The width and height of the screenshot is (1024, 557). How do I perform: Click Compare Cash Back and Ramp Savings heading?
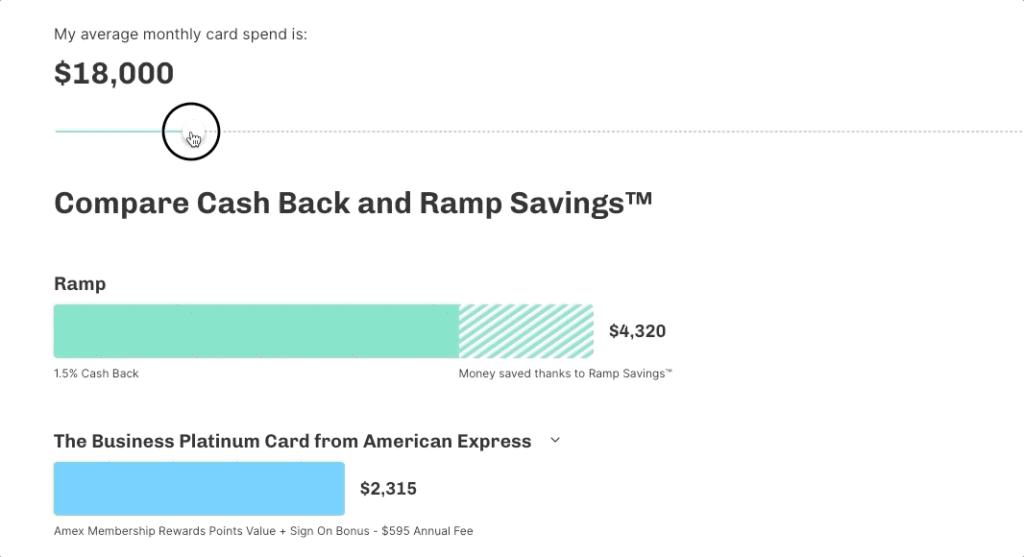pyautogui.click(x=353, y=203)
